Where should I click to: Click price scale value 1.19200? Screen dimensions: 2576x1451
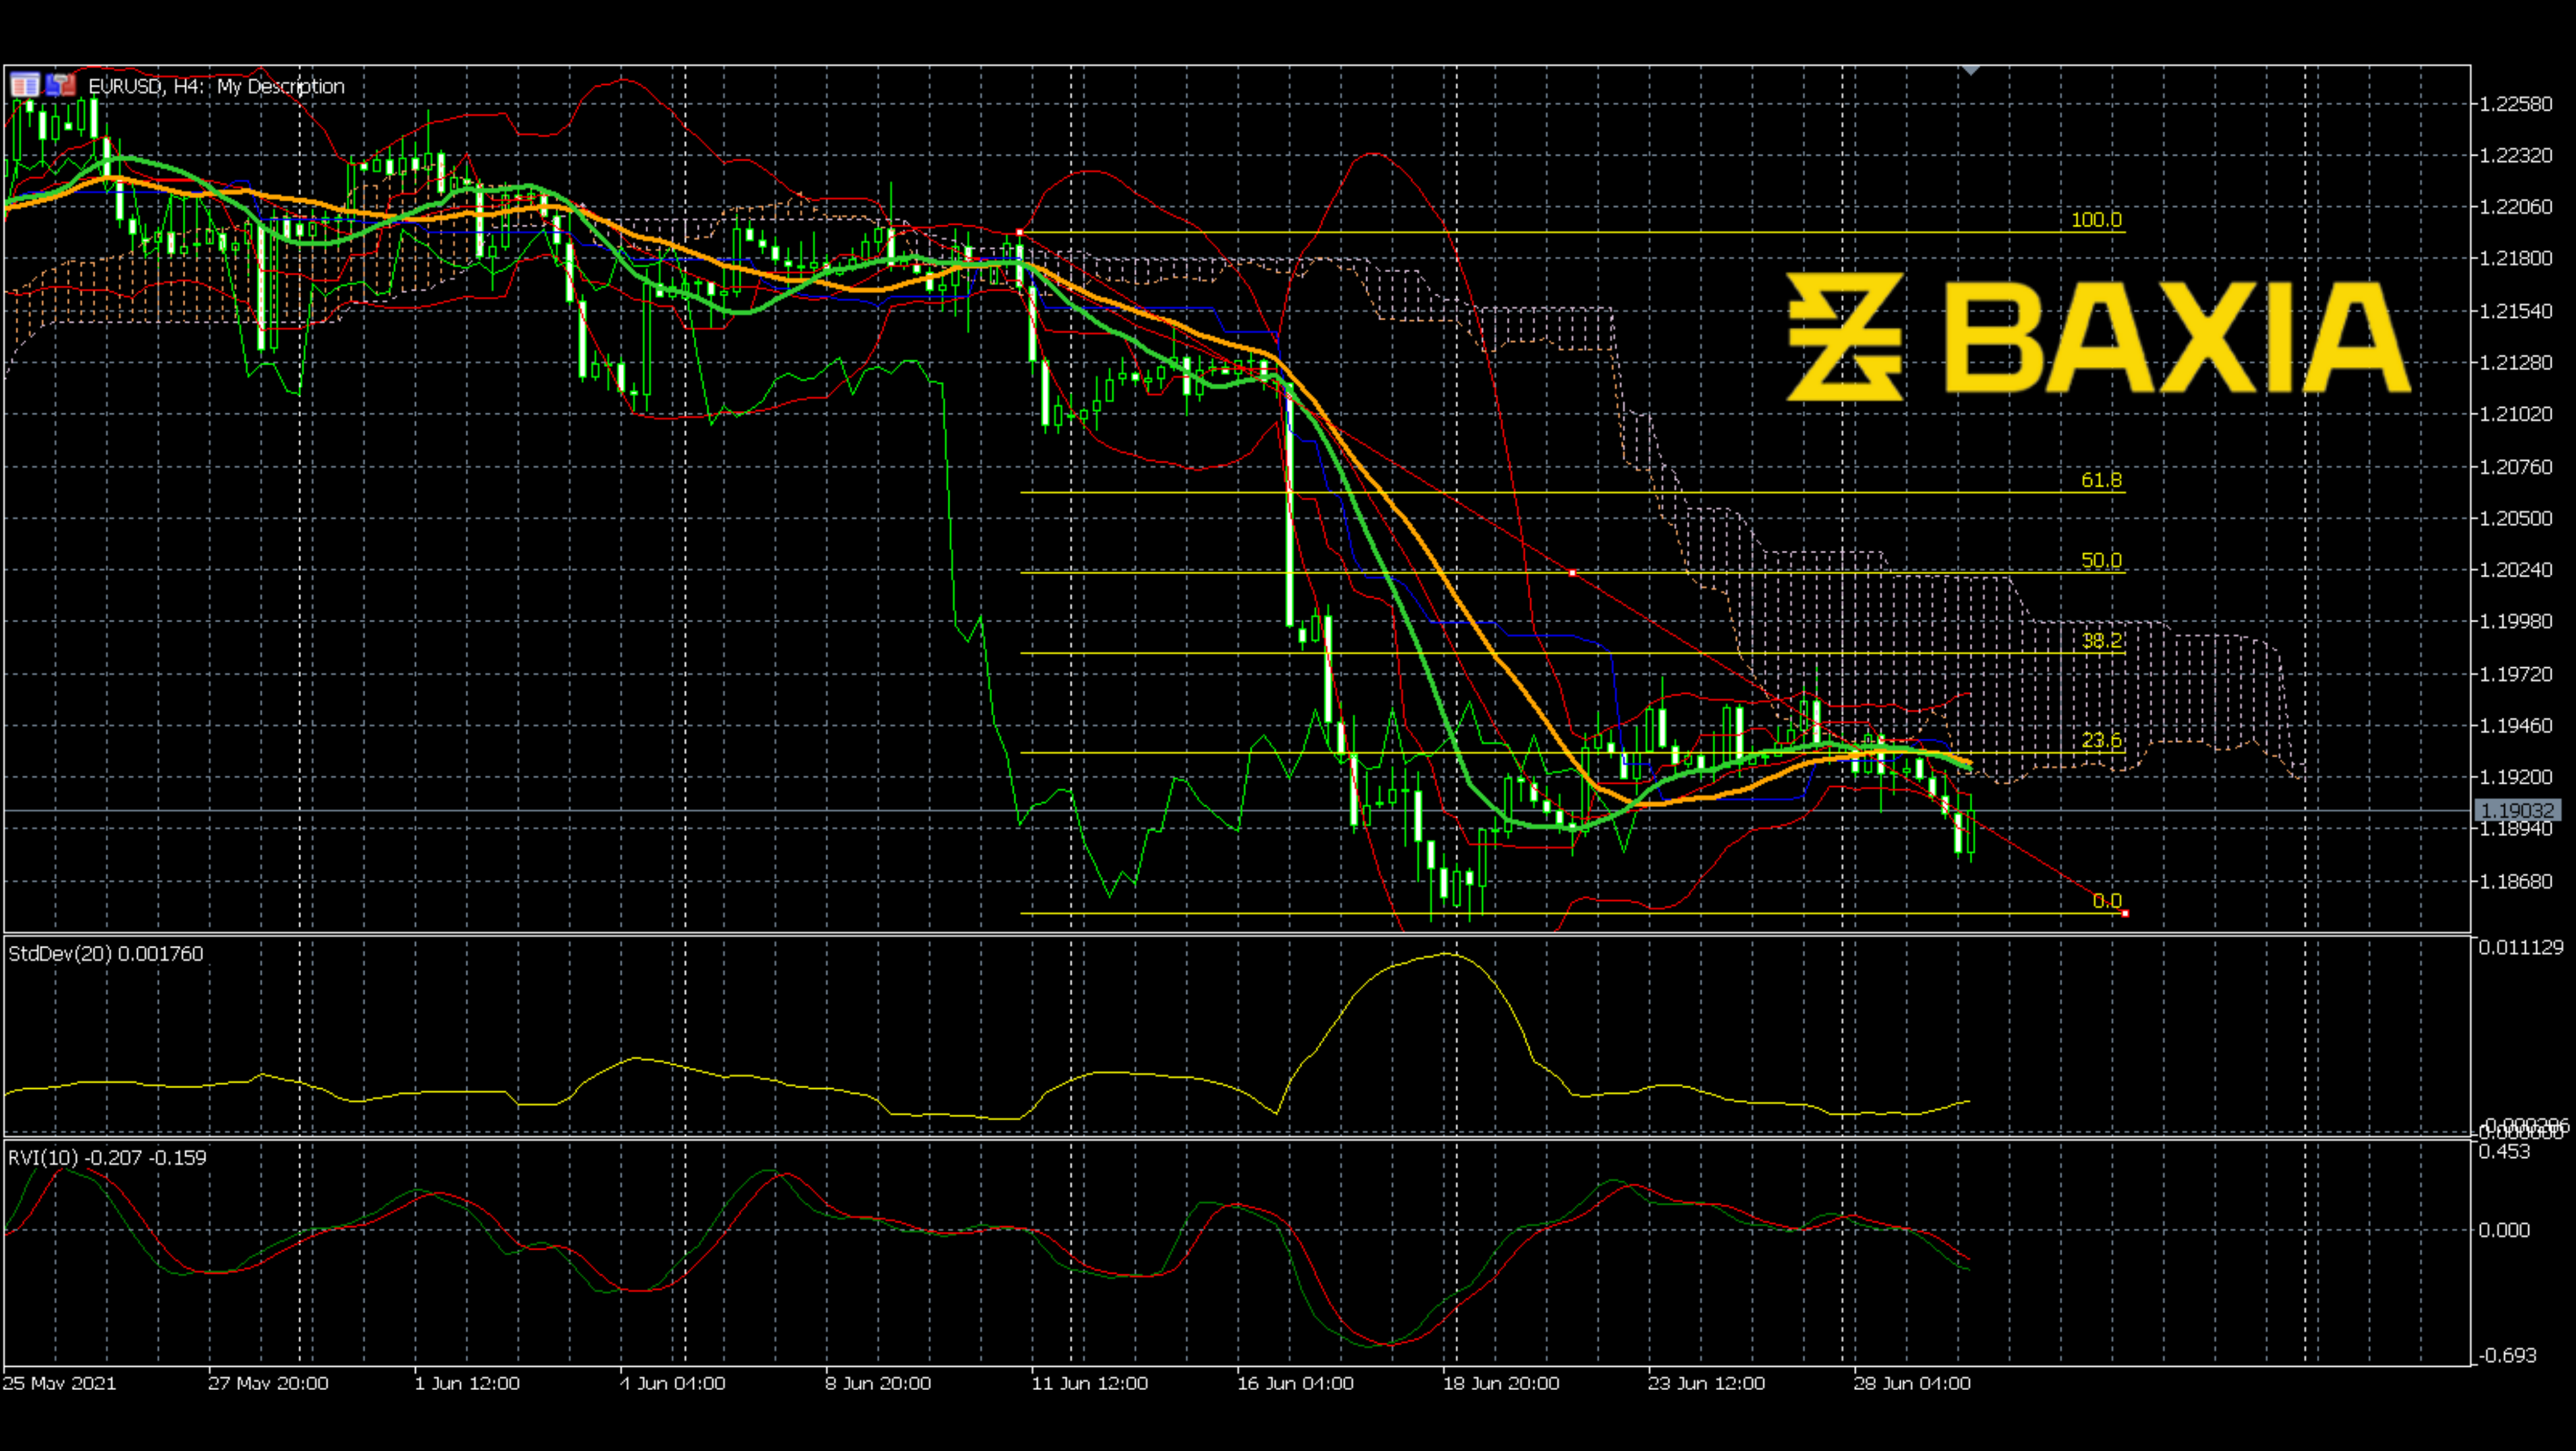[2516, 777]
